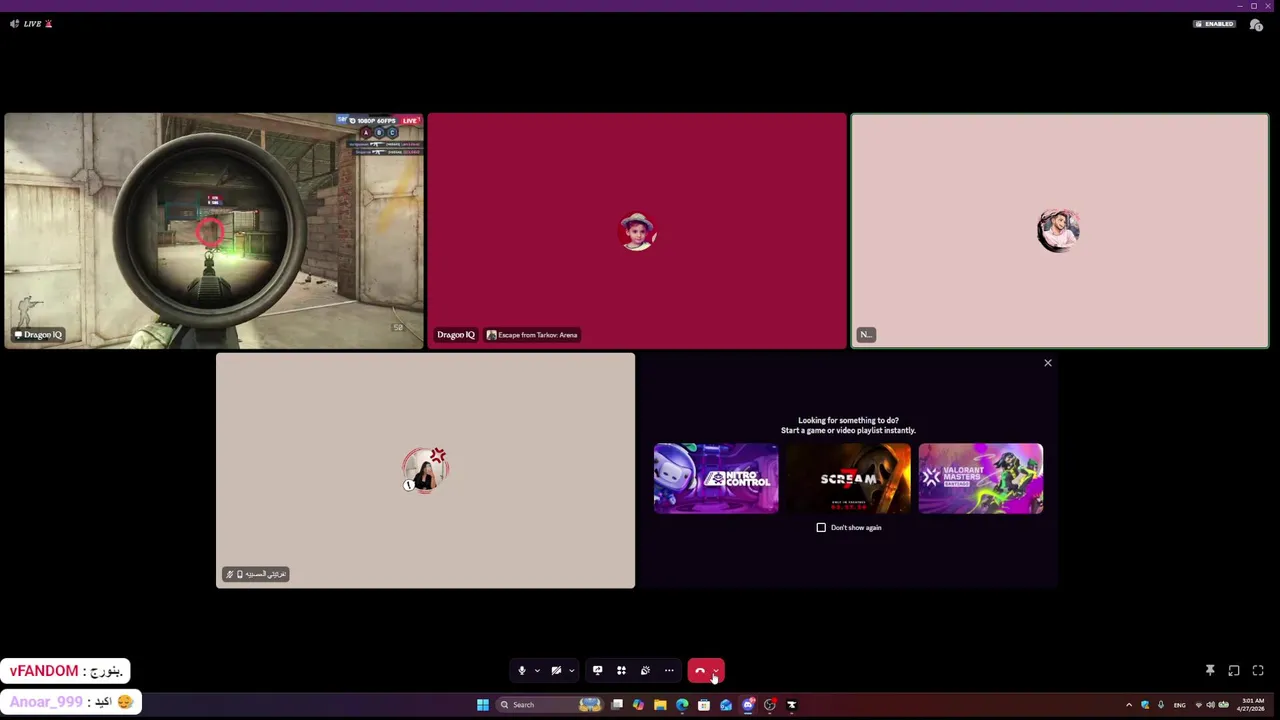Click the microphone in-use tray icon
1280x720 pixels.
pos(1161,705)
